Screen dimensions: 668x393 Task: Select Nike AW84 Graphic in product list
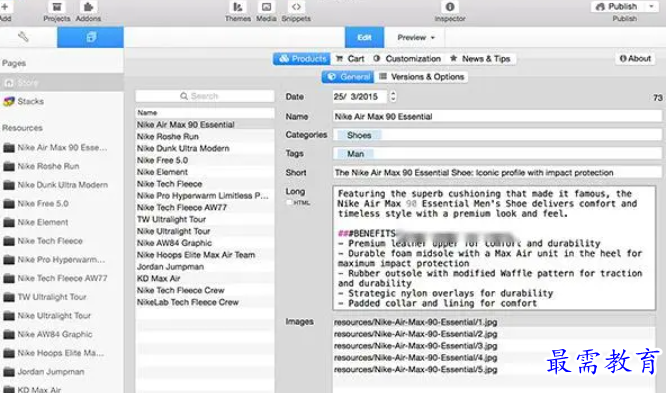tap(205, 243)
